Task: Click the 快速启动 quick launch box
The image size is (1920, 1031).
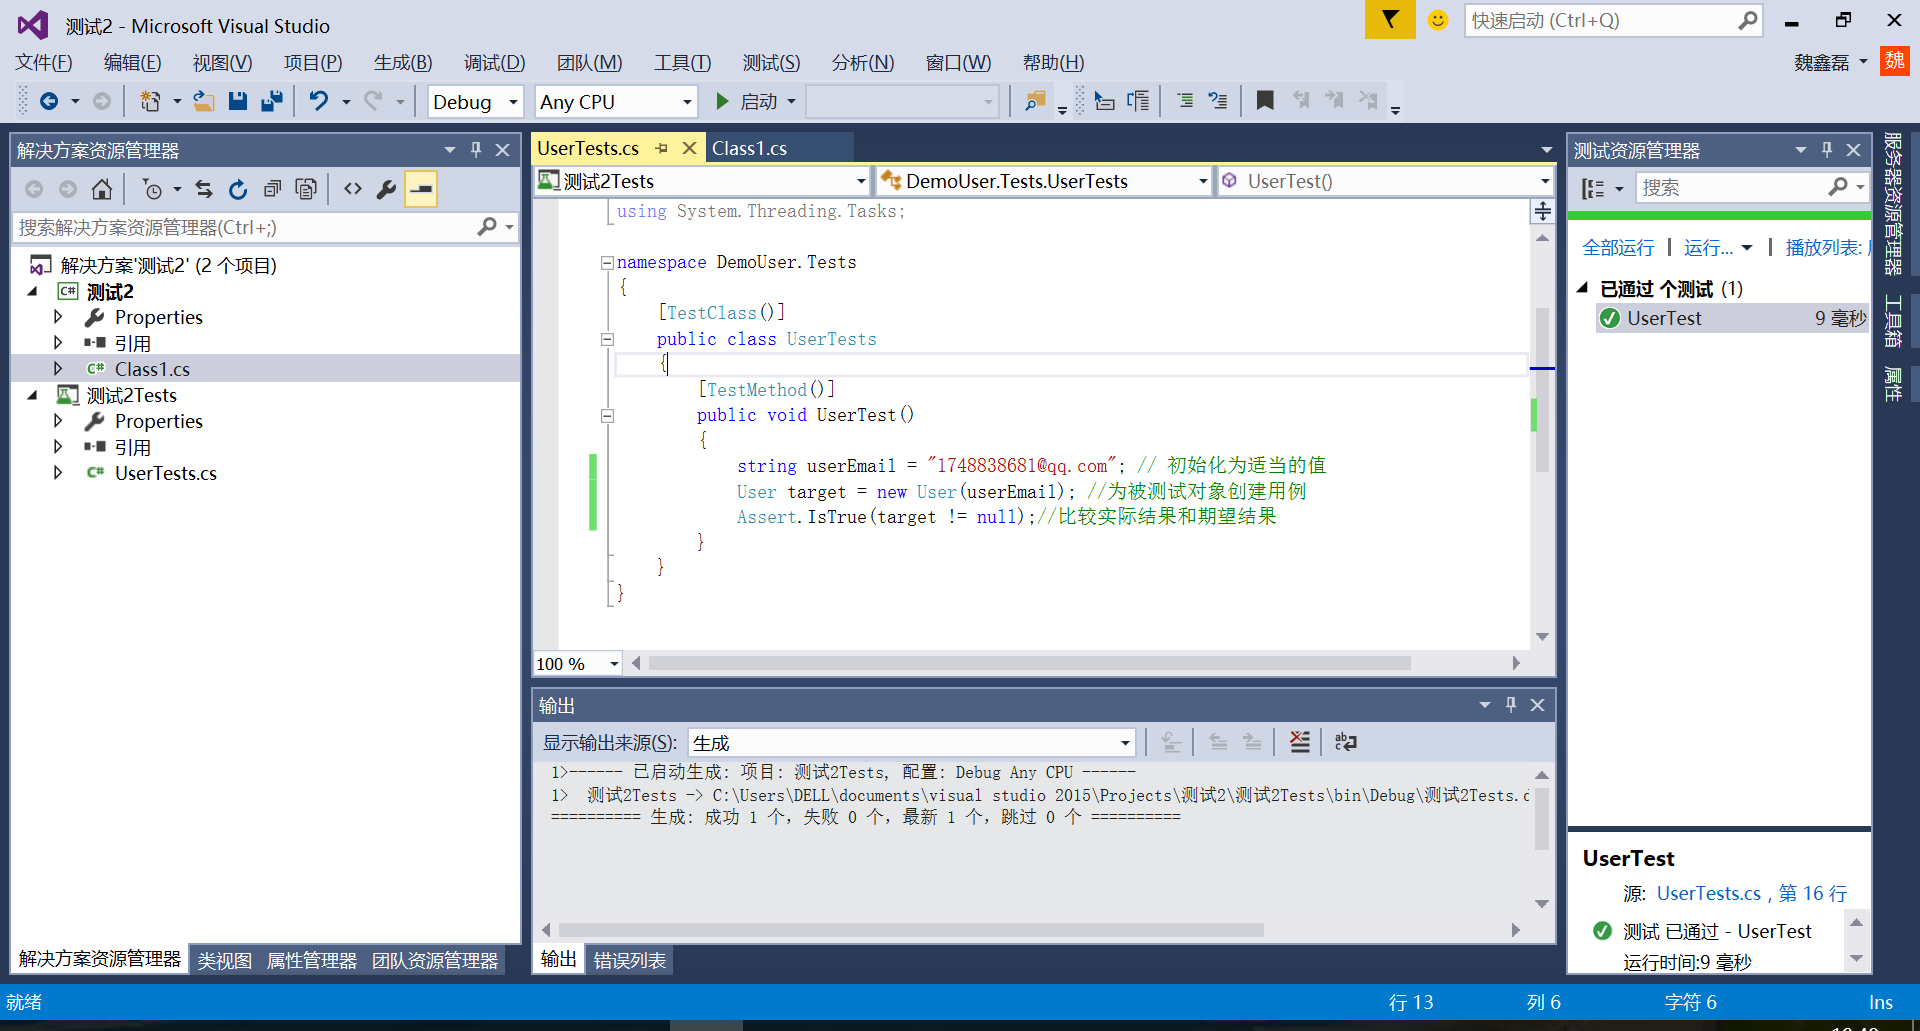Action: pos(1613,20)
